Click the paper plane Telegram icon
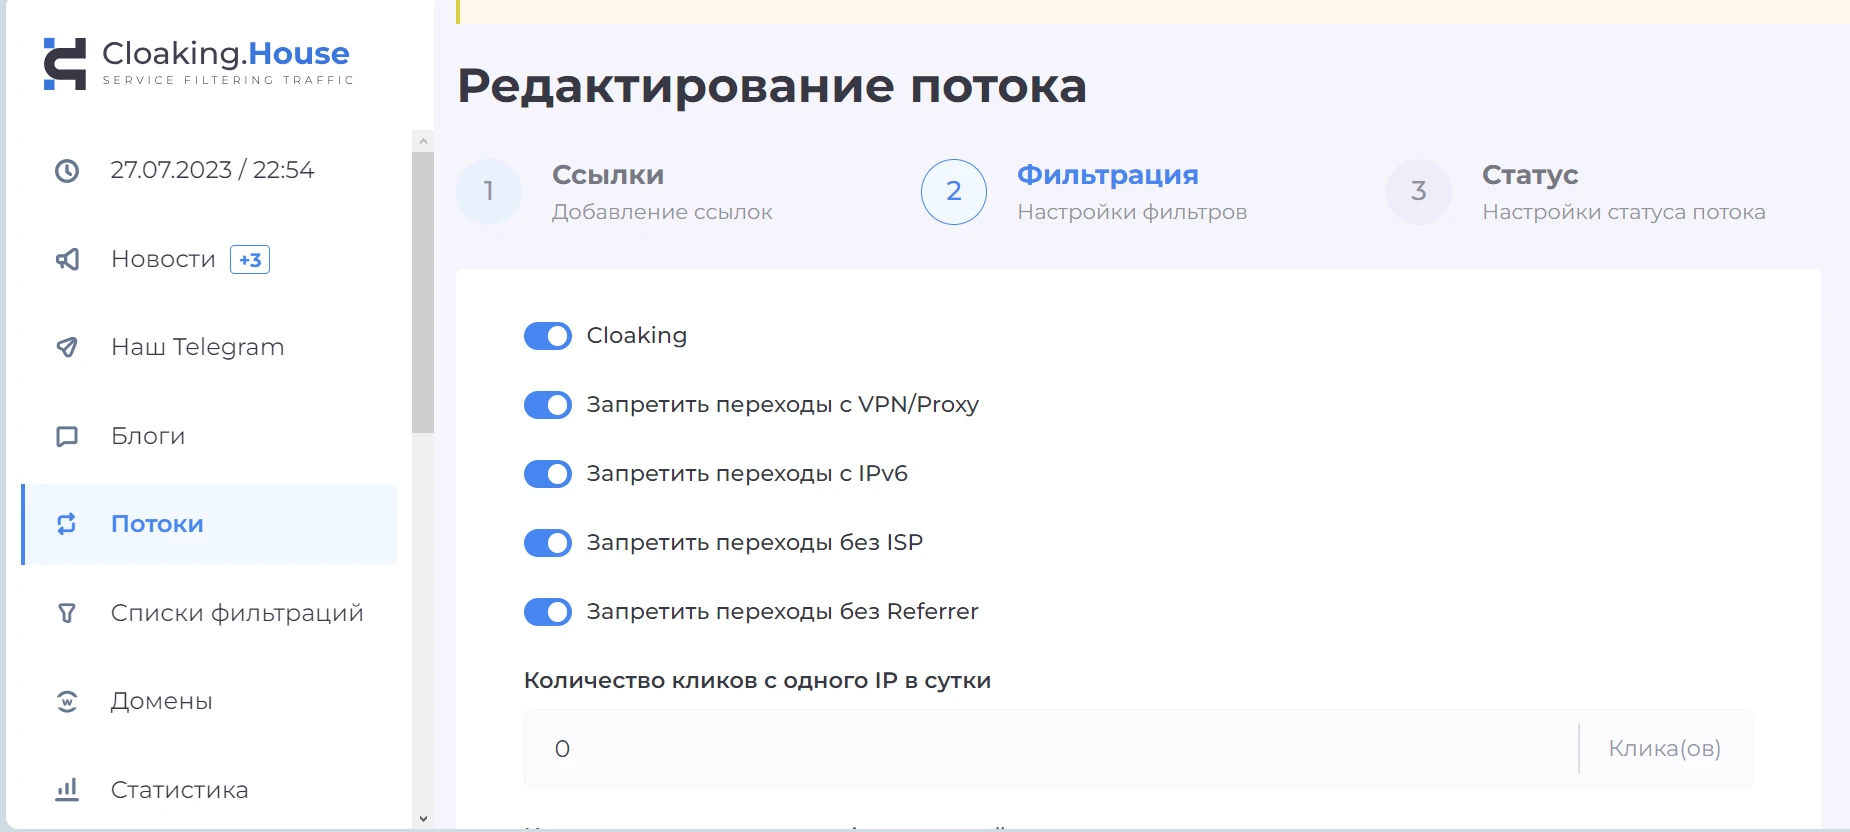Screen dimensions: 1850x832 [x=67, y=347]
